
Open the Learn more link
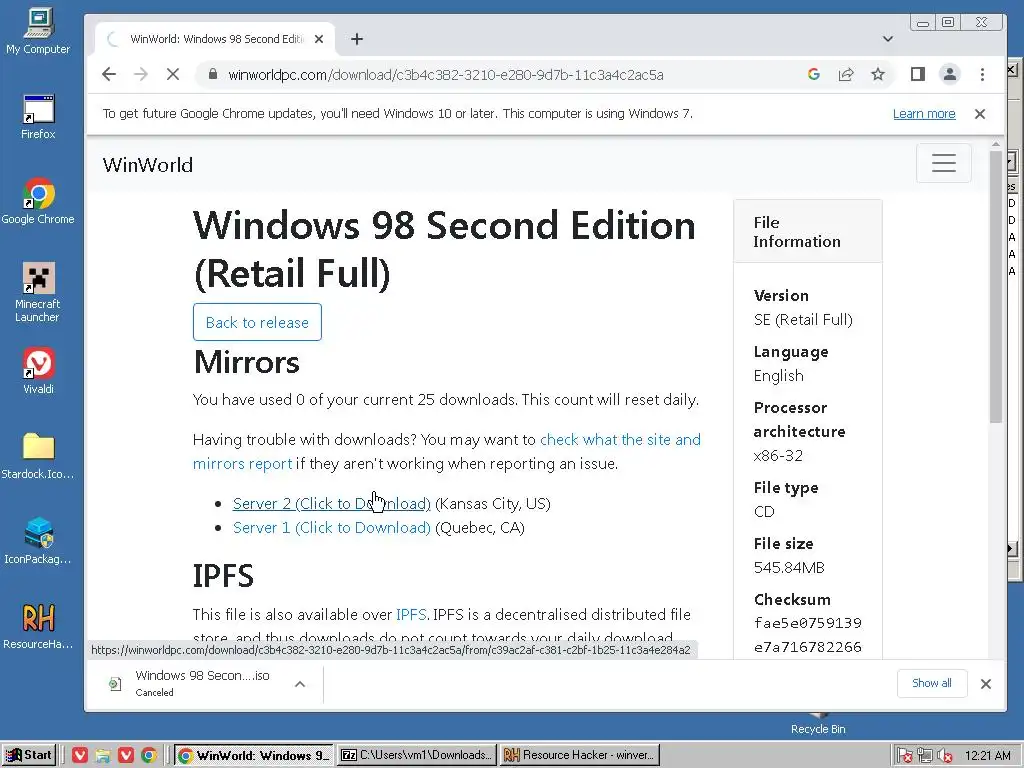(924, 114)
